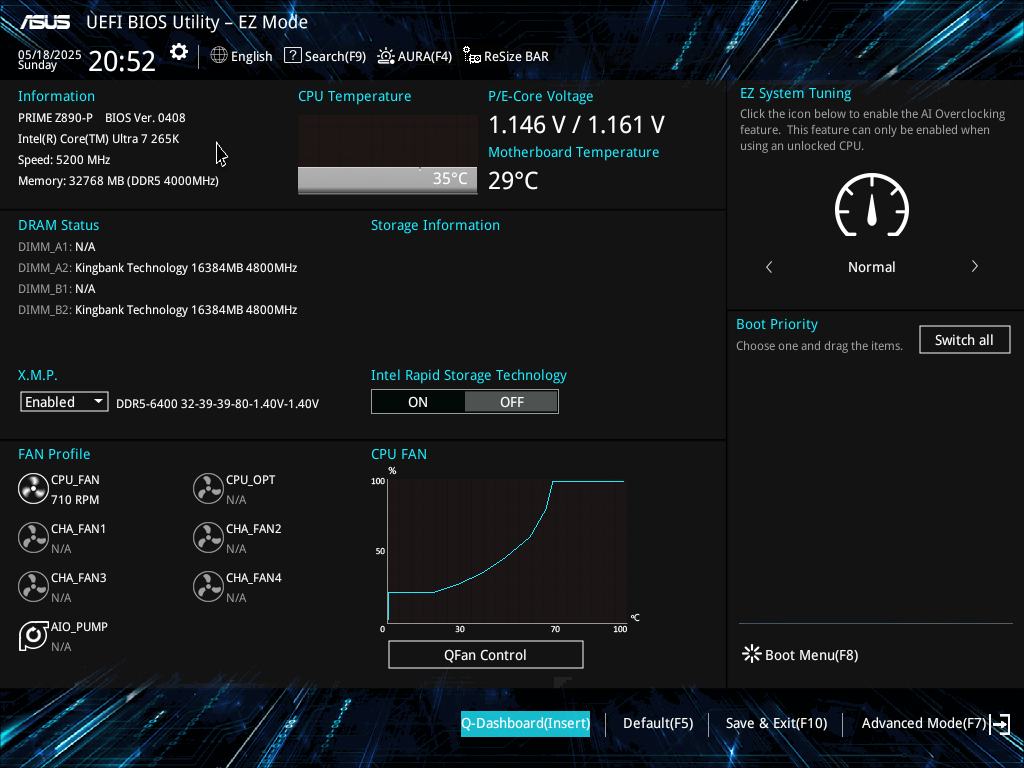Click the Boot Menu starburst icon
The height and width of the screenshot is (768, 1024).
pyautogui.click(x=752, y=654)
